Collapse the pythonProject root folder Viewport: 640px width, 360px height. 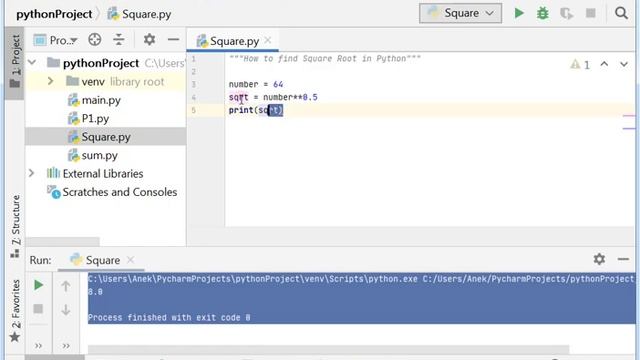pos(32,62)
